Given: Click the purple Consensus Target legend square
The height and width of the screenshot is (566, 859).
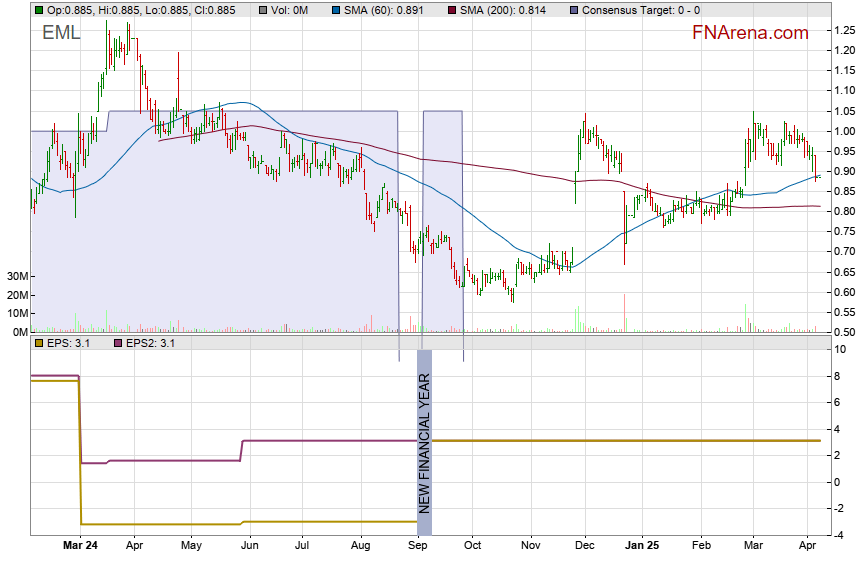Looking at the screenshot, I should pyautogui.click(x=573, y=10).
